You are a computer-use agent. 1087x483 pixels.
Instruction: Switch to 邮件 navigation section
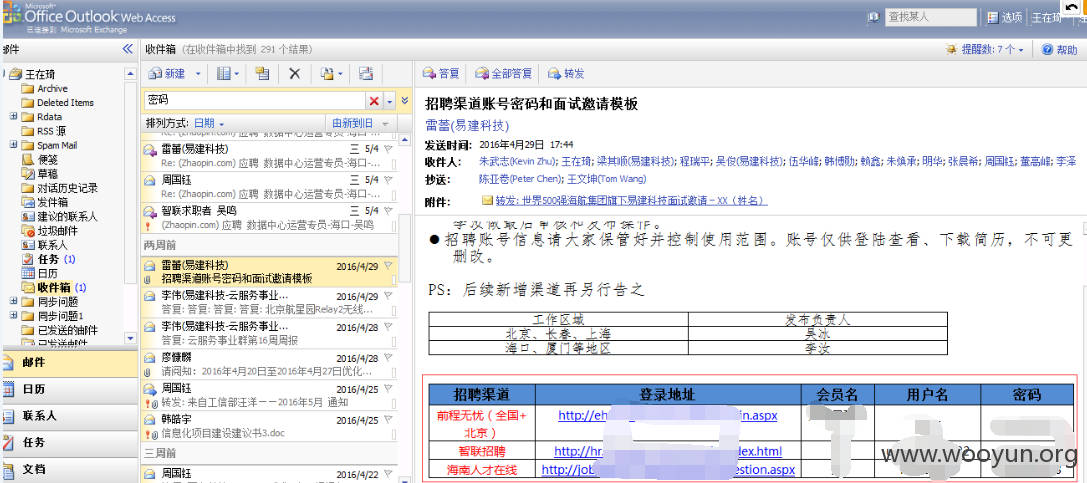[69, 362]
